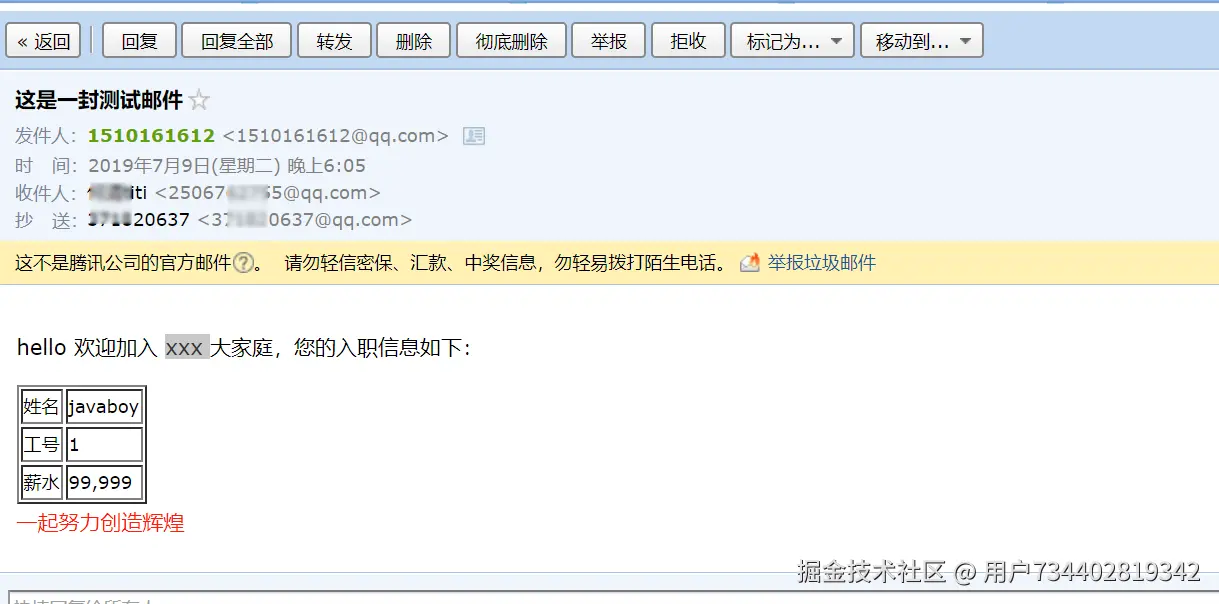Click the javaboy table cell
1219x604 pixels.
tap(104, 406)
